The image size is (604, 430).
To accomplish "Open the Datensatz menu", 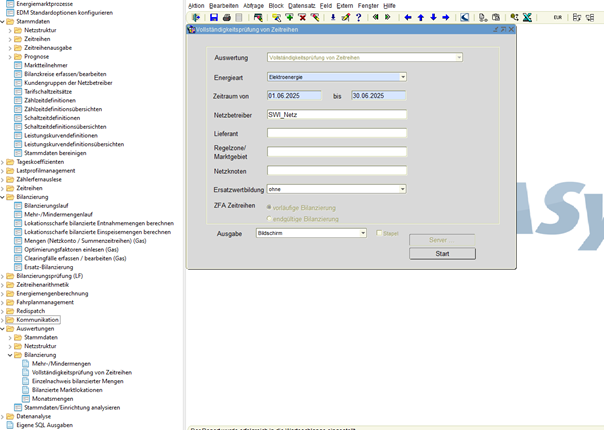I will click(302, 6).
